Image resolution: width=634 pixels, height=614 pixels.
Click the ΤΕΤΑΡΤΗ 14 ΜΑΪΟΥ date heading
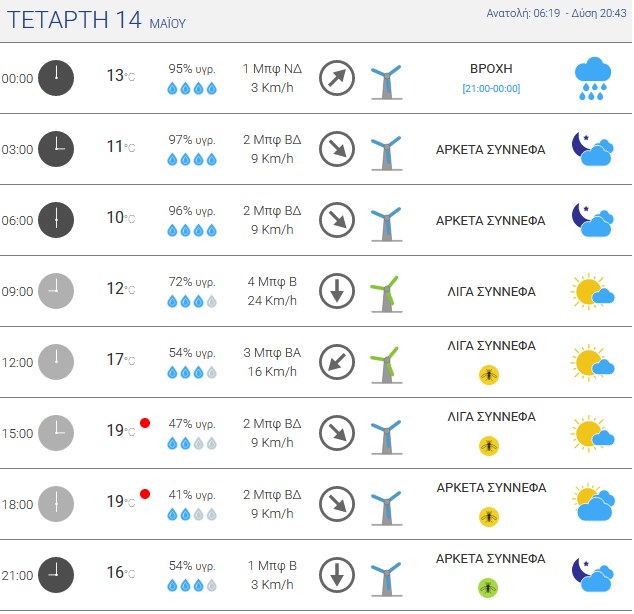96,20
